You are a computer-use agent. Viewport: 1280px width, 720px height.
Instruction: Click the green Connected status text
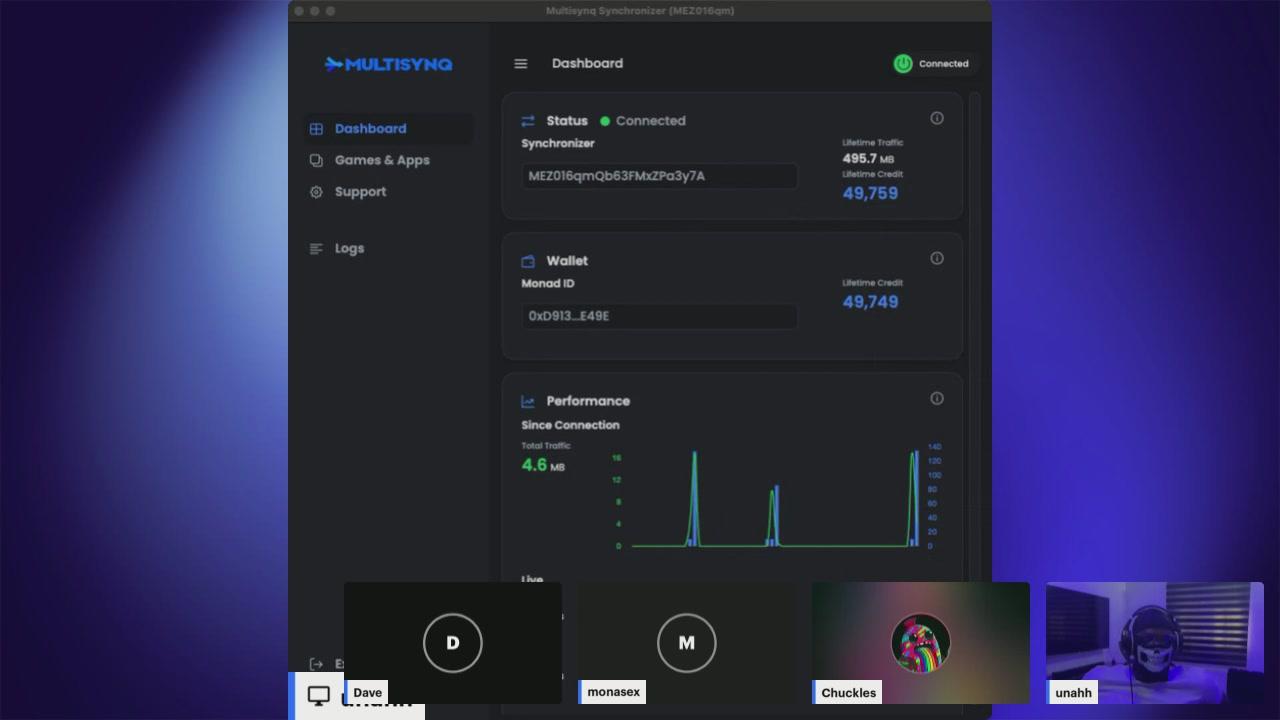(x=650, y=121)
